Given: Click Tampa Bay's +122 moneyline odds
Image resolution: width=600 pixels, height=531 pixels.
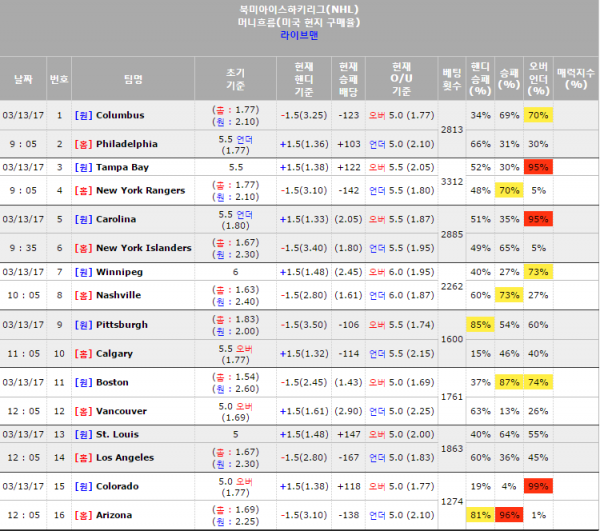Looking at the screenshot, I should click(349, 167).
